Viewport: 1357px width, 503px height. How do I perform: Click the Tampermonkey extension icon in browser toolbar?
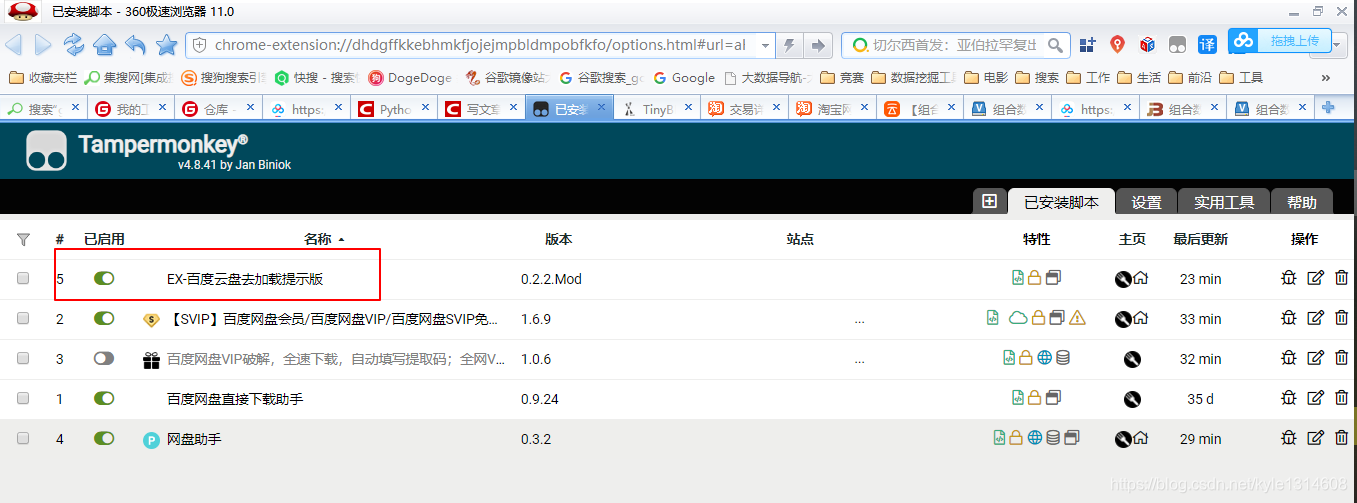click(x=1178, y=44)
